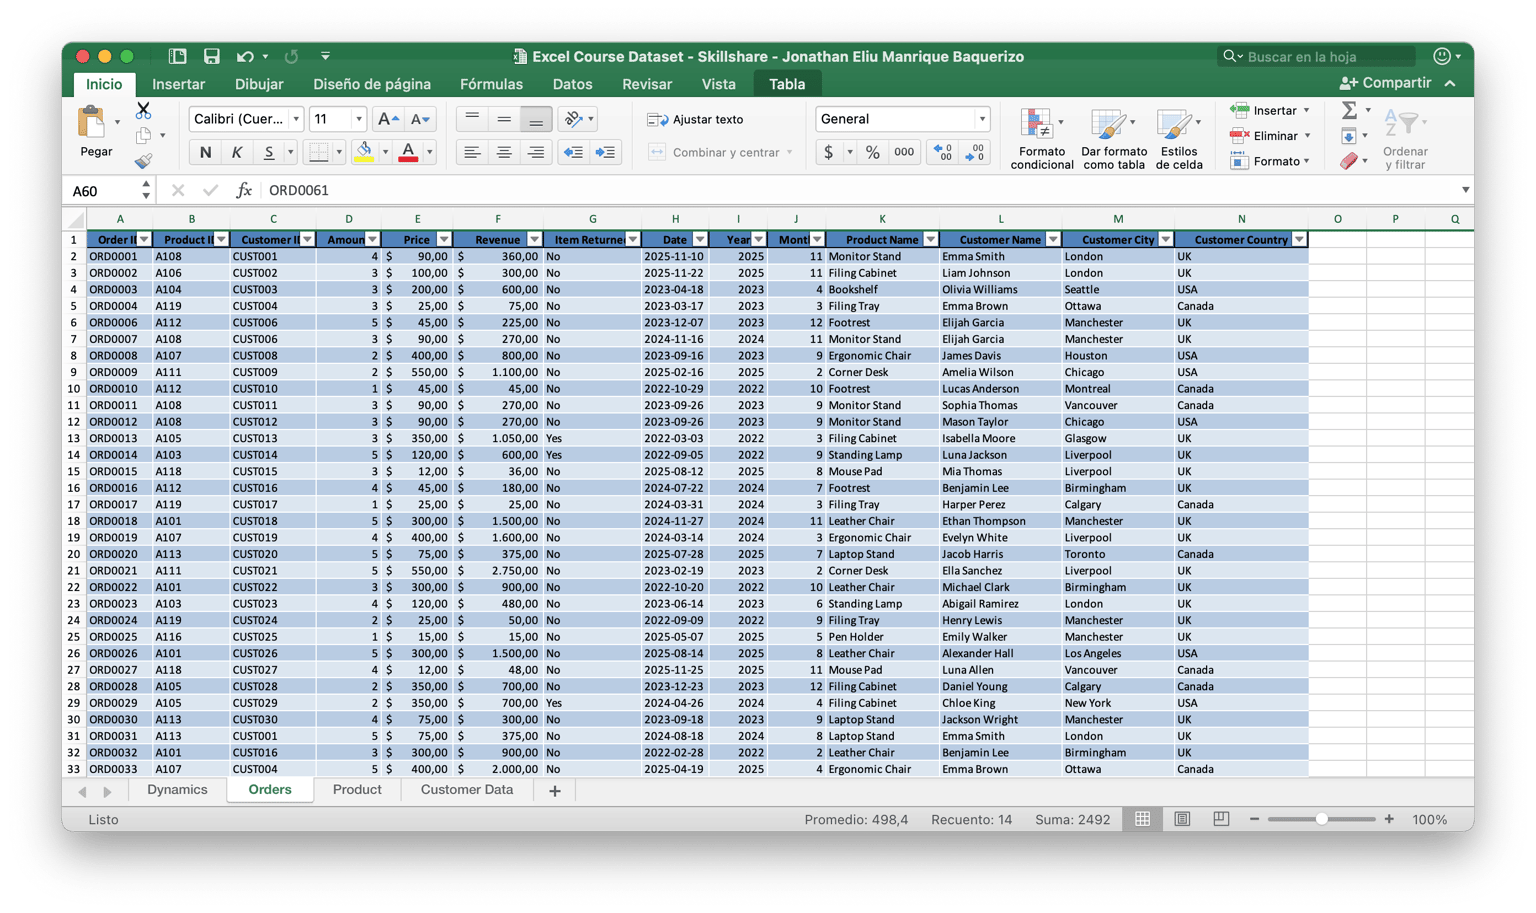Increase font size with the larger A icon
Viewport: 1536px width, 913px height.
coord(388,119)
